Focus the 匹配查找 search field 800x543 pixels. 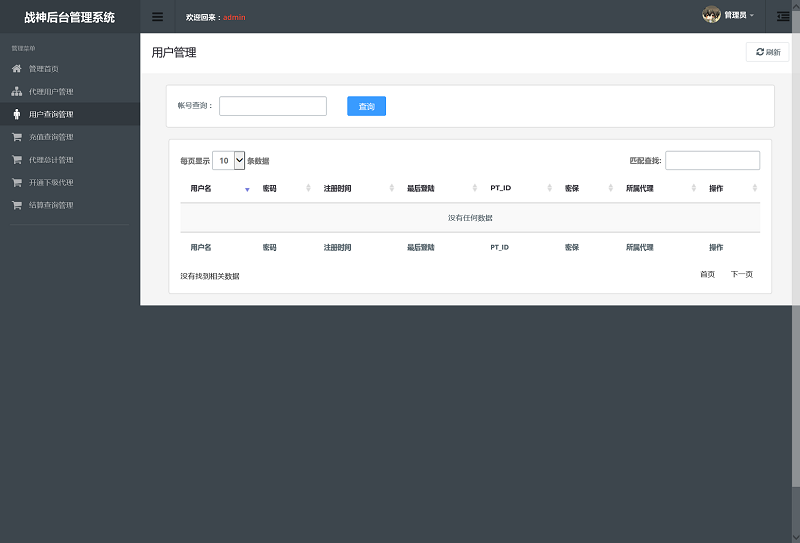712,160
